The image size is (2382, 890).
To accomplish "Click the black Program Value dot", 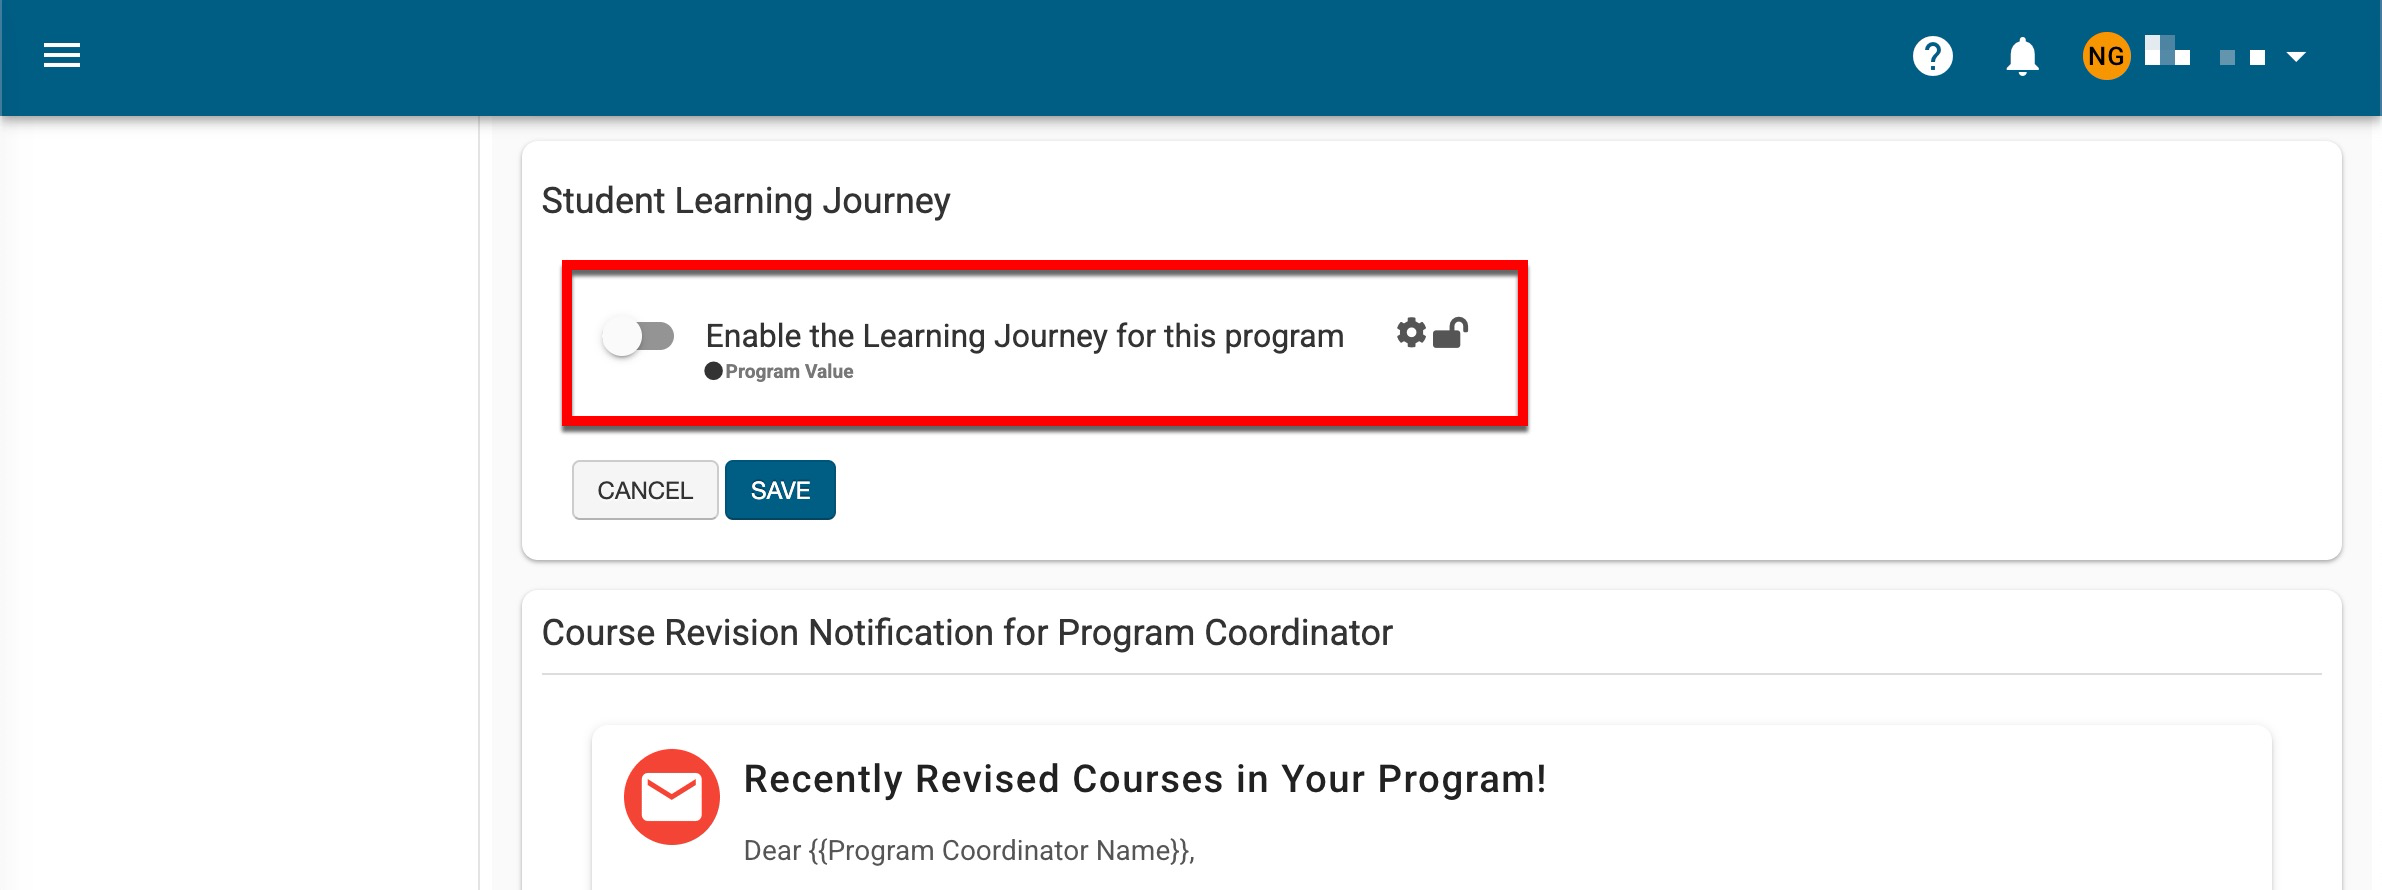I will click(x=713, y=371).
